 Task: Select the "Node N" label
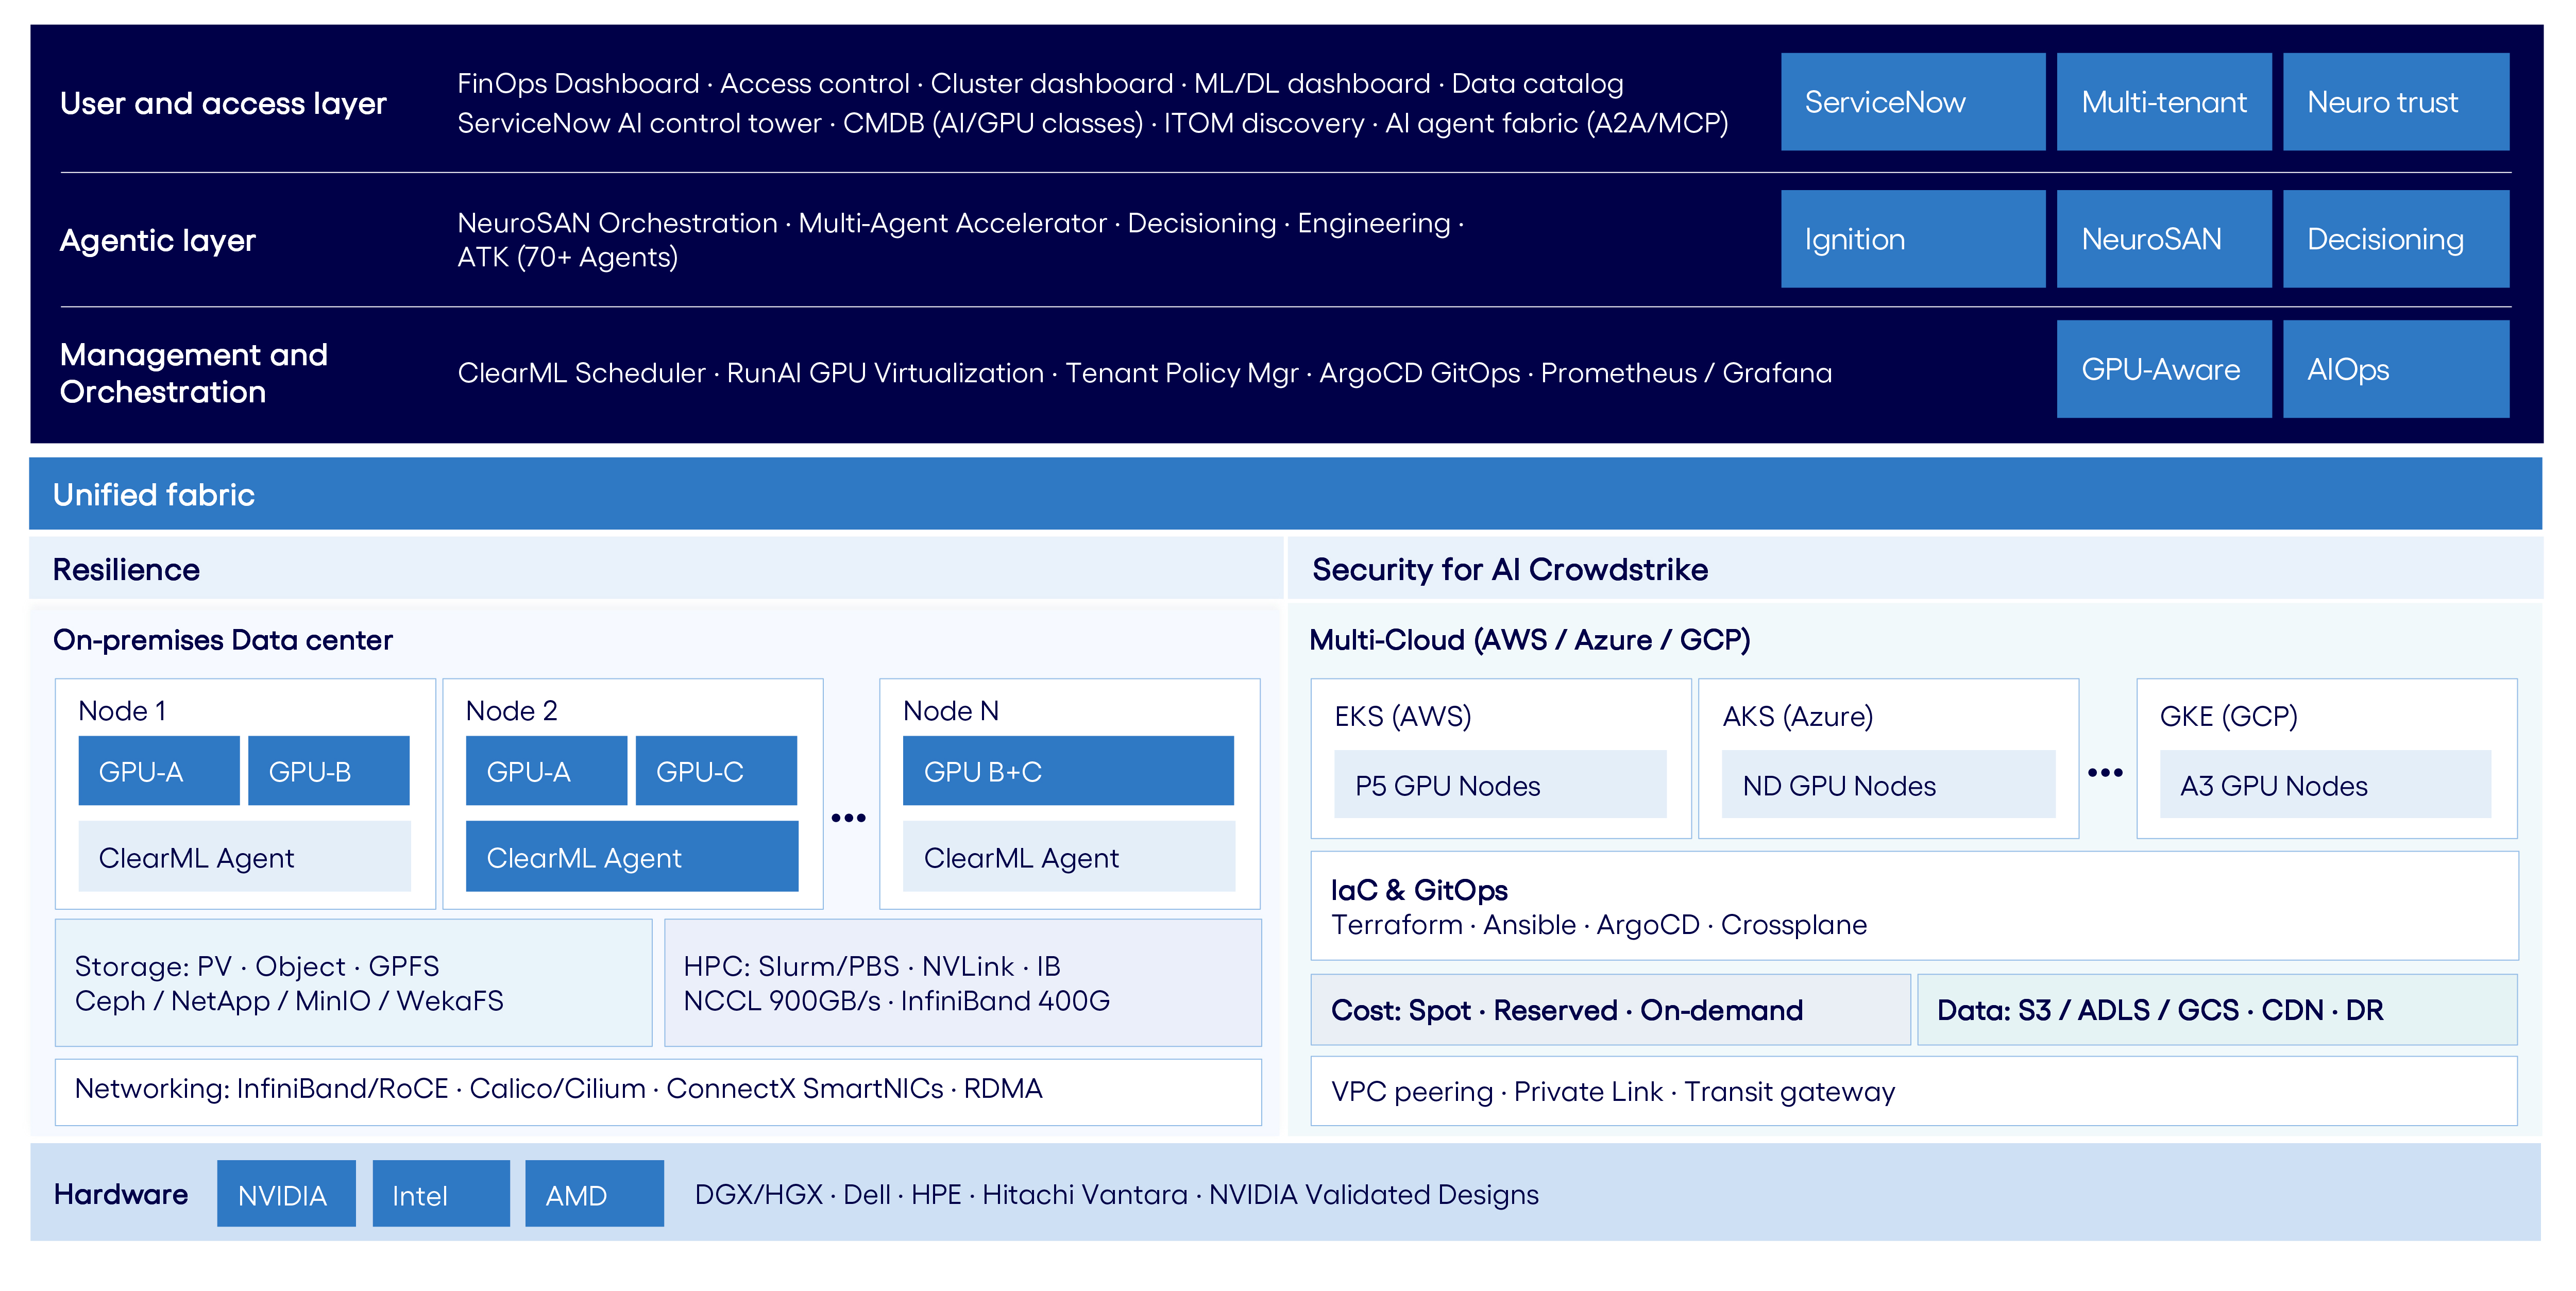click(x=951, y=711)
